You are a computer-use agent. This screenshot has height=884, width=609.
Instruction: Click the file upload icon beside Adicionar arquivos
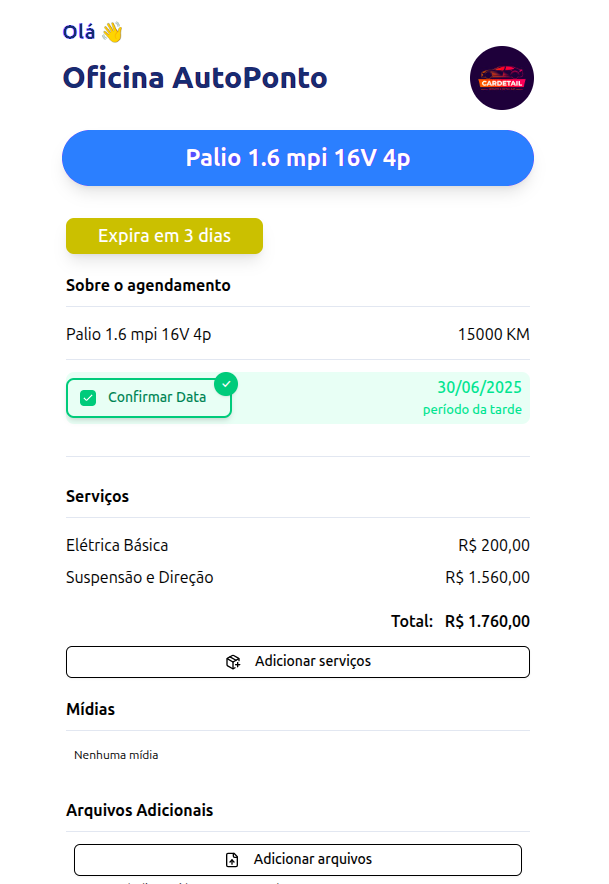pyautogui.click(x=232, y=860)
